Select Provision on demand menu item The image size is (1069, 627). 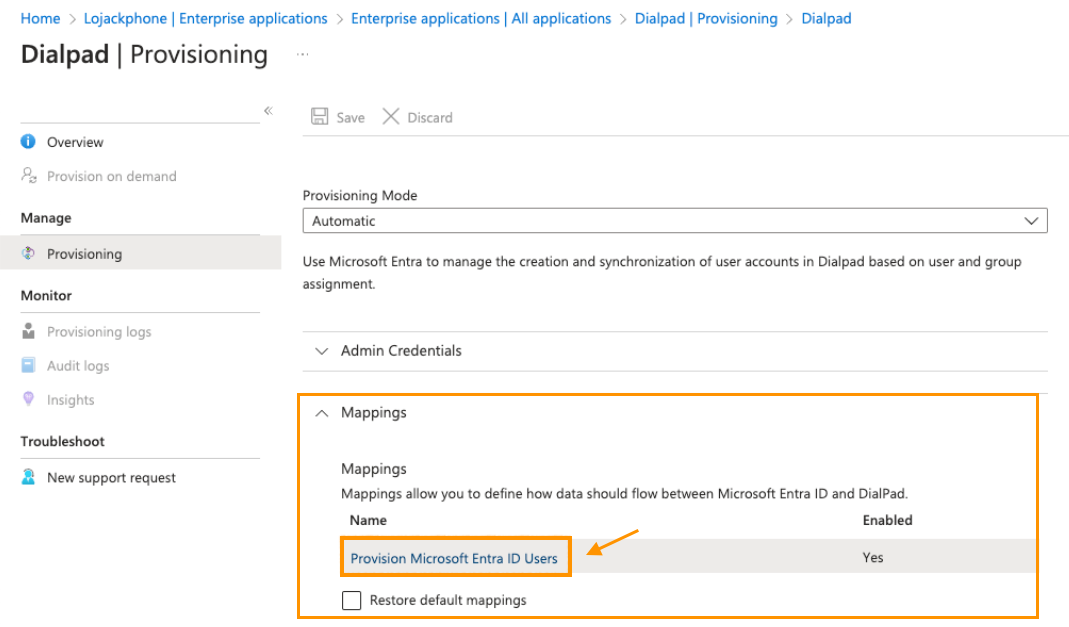pos(112,177)
